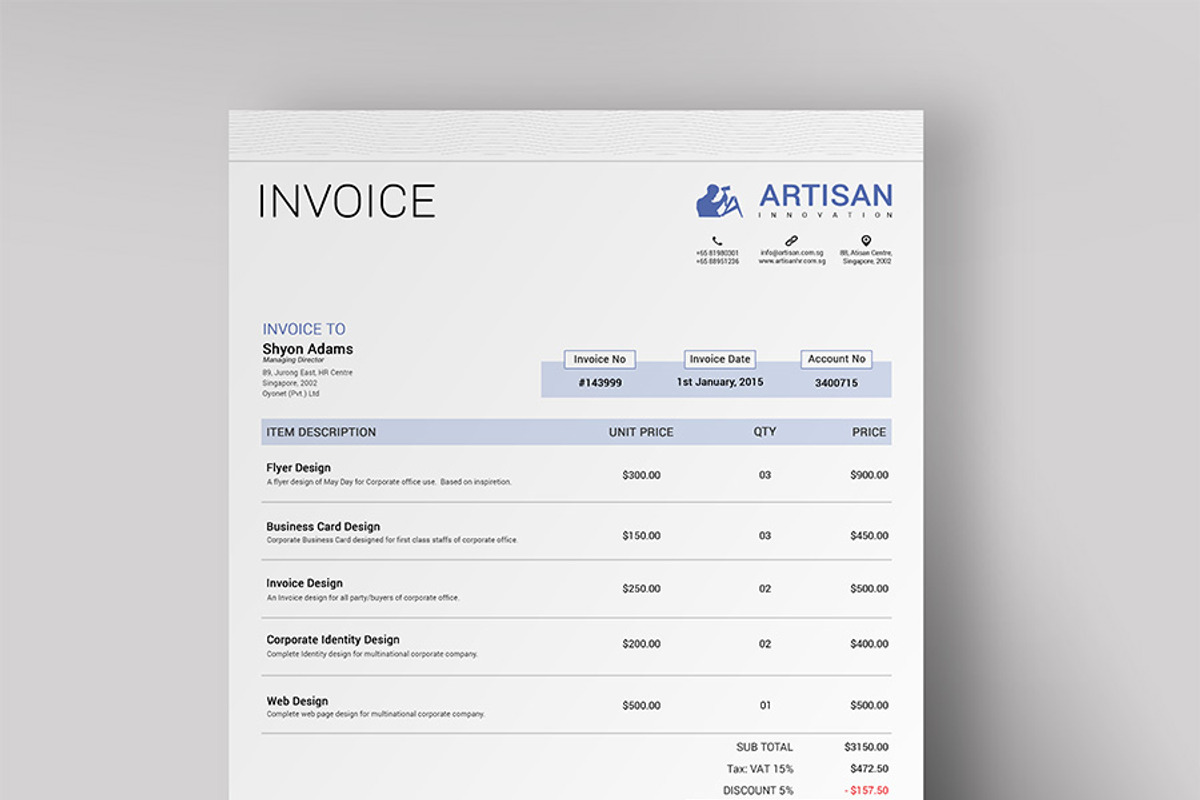Click the invoice number #143999
Viewport: 1200px width, 800px height.
click(x=600, y=383)
